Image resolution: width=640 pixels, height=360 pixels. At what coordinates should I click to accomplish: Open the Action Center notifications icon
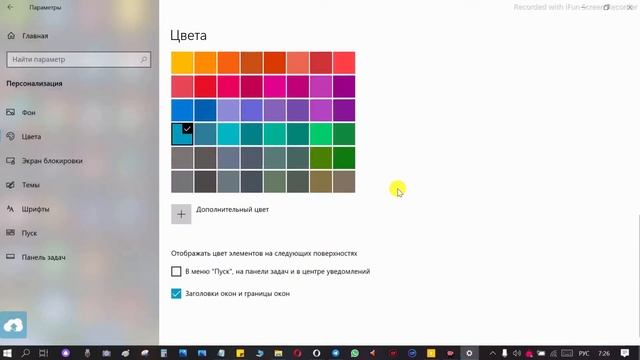pyautogui.click(x=625, y=353)
